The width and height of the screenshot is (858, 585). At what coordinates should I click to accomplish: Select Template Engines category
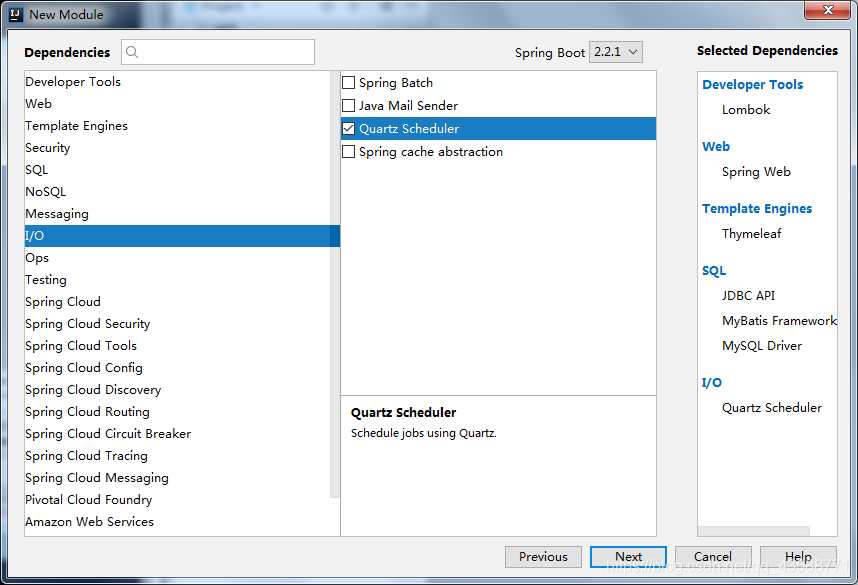(x=177, y=126)
